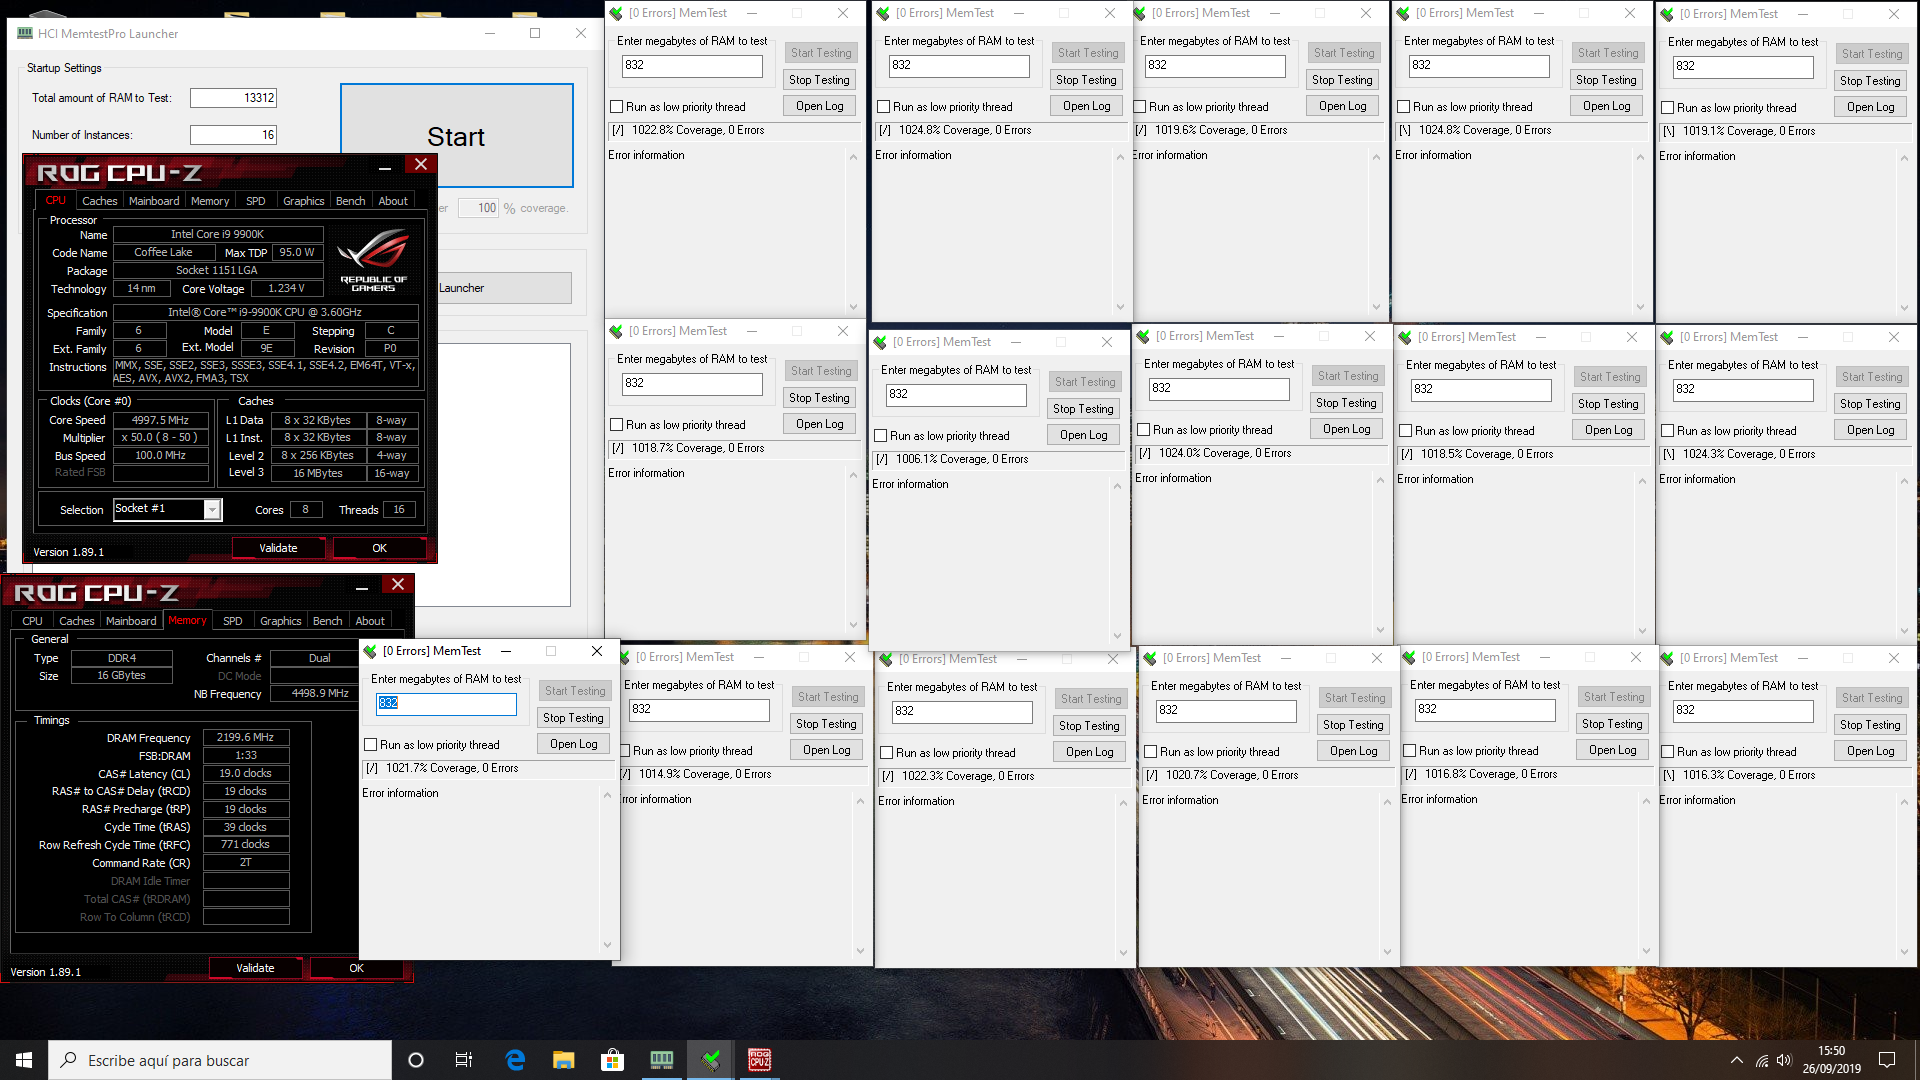
Task: Open Microsoft Store from taskbar
Action: 612,1060
